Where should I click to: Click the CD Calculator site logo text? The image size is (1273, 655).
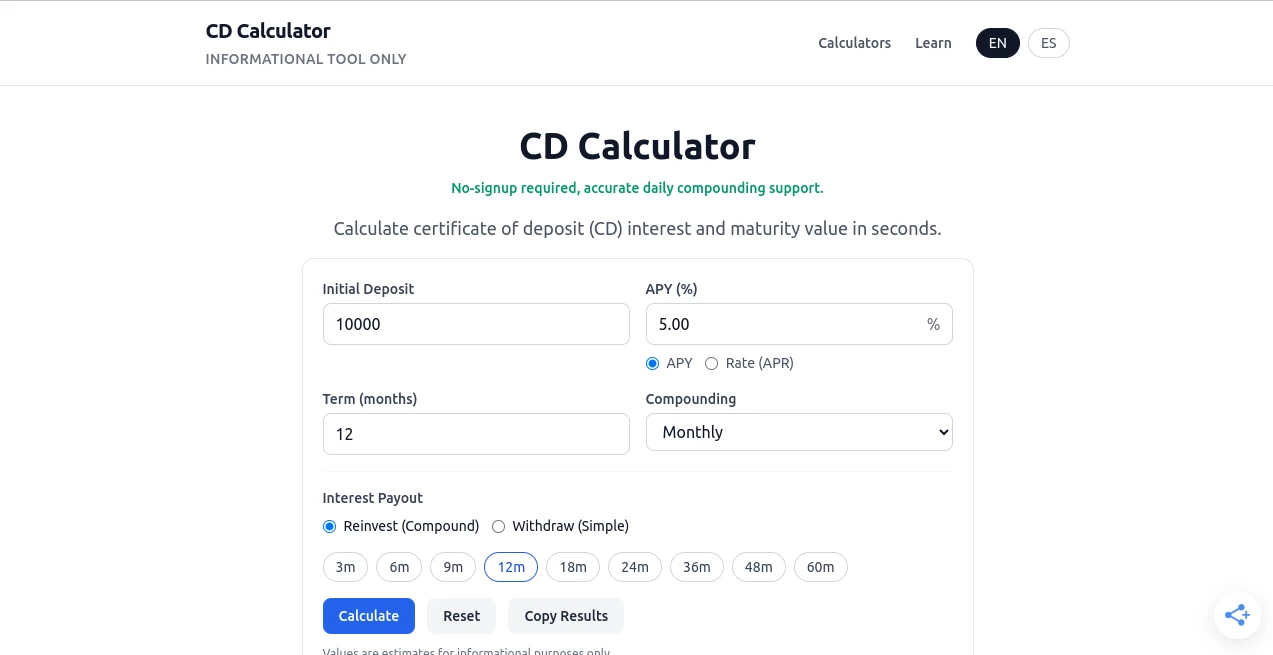tap(268, 31)
